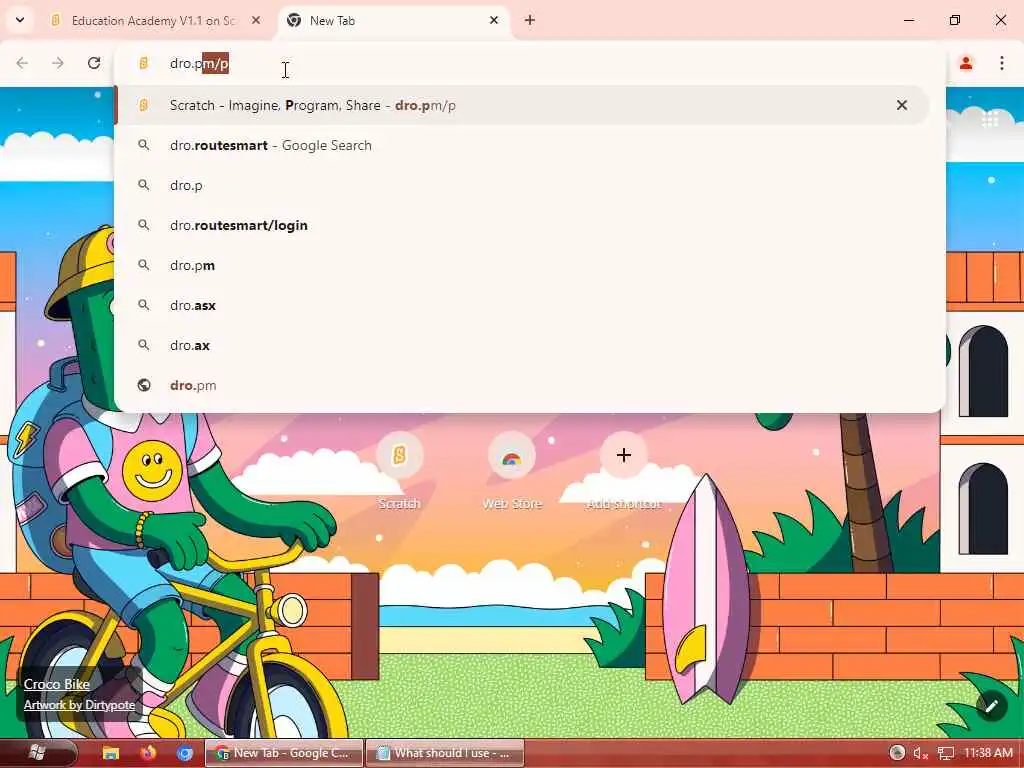Remove the Scratch suggestion with X

(902, 105)
